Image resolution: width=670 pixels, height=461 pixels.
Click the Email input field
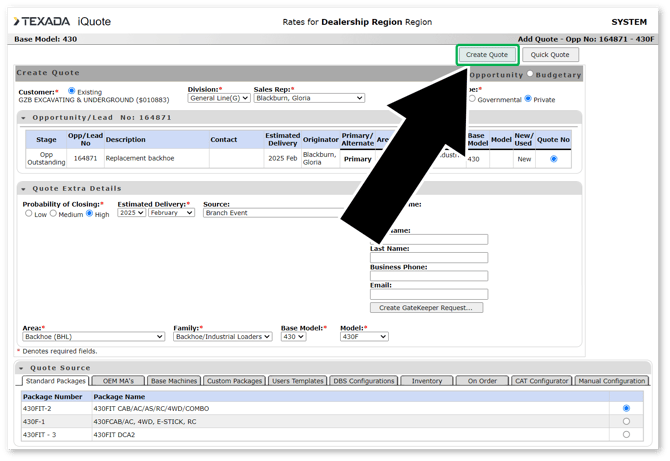pyautogui.click(x=429, y=294)
